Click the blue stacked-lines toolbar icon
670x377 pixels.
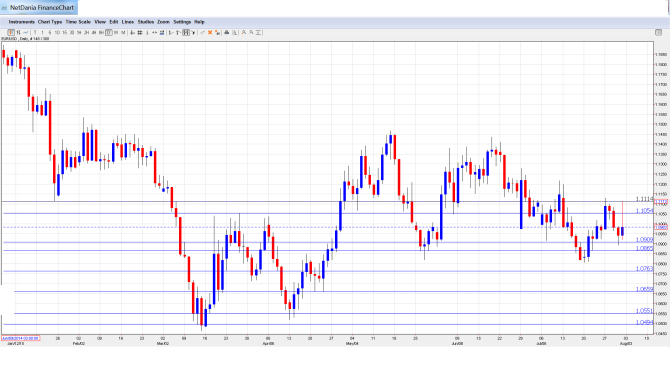162,32
